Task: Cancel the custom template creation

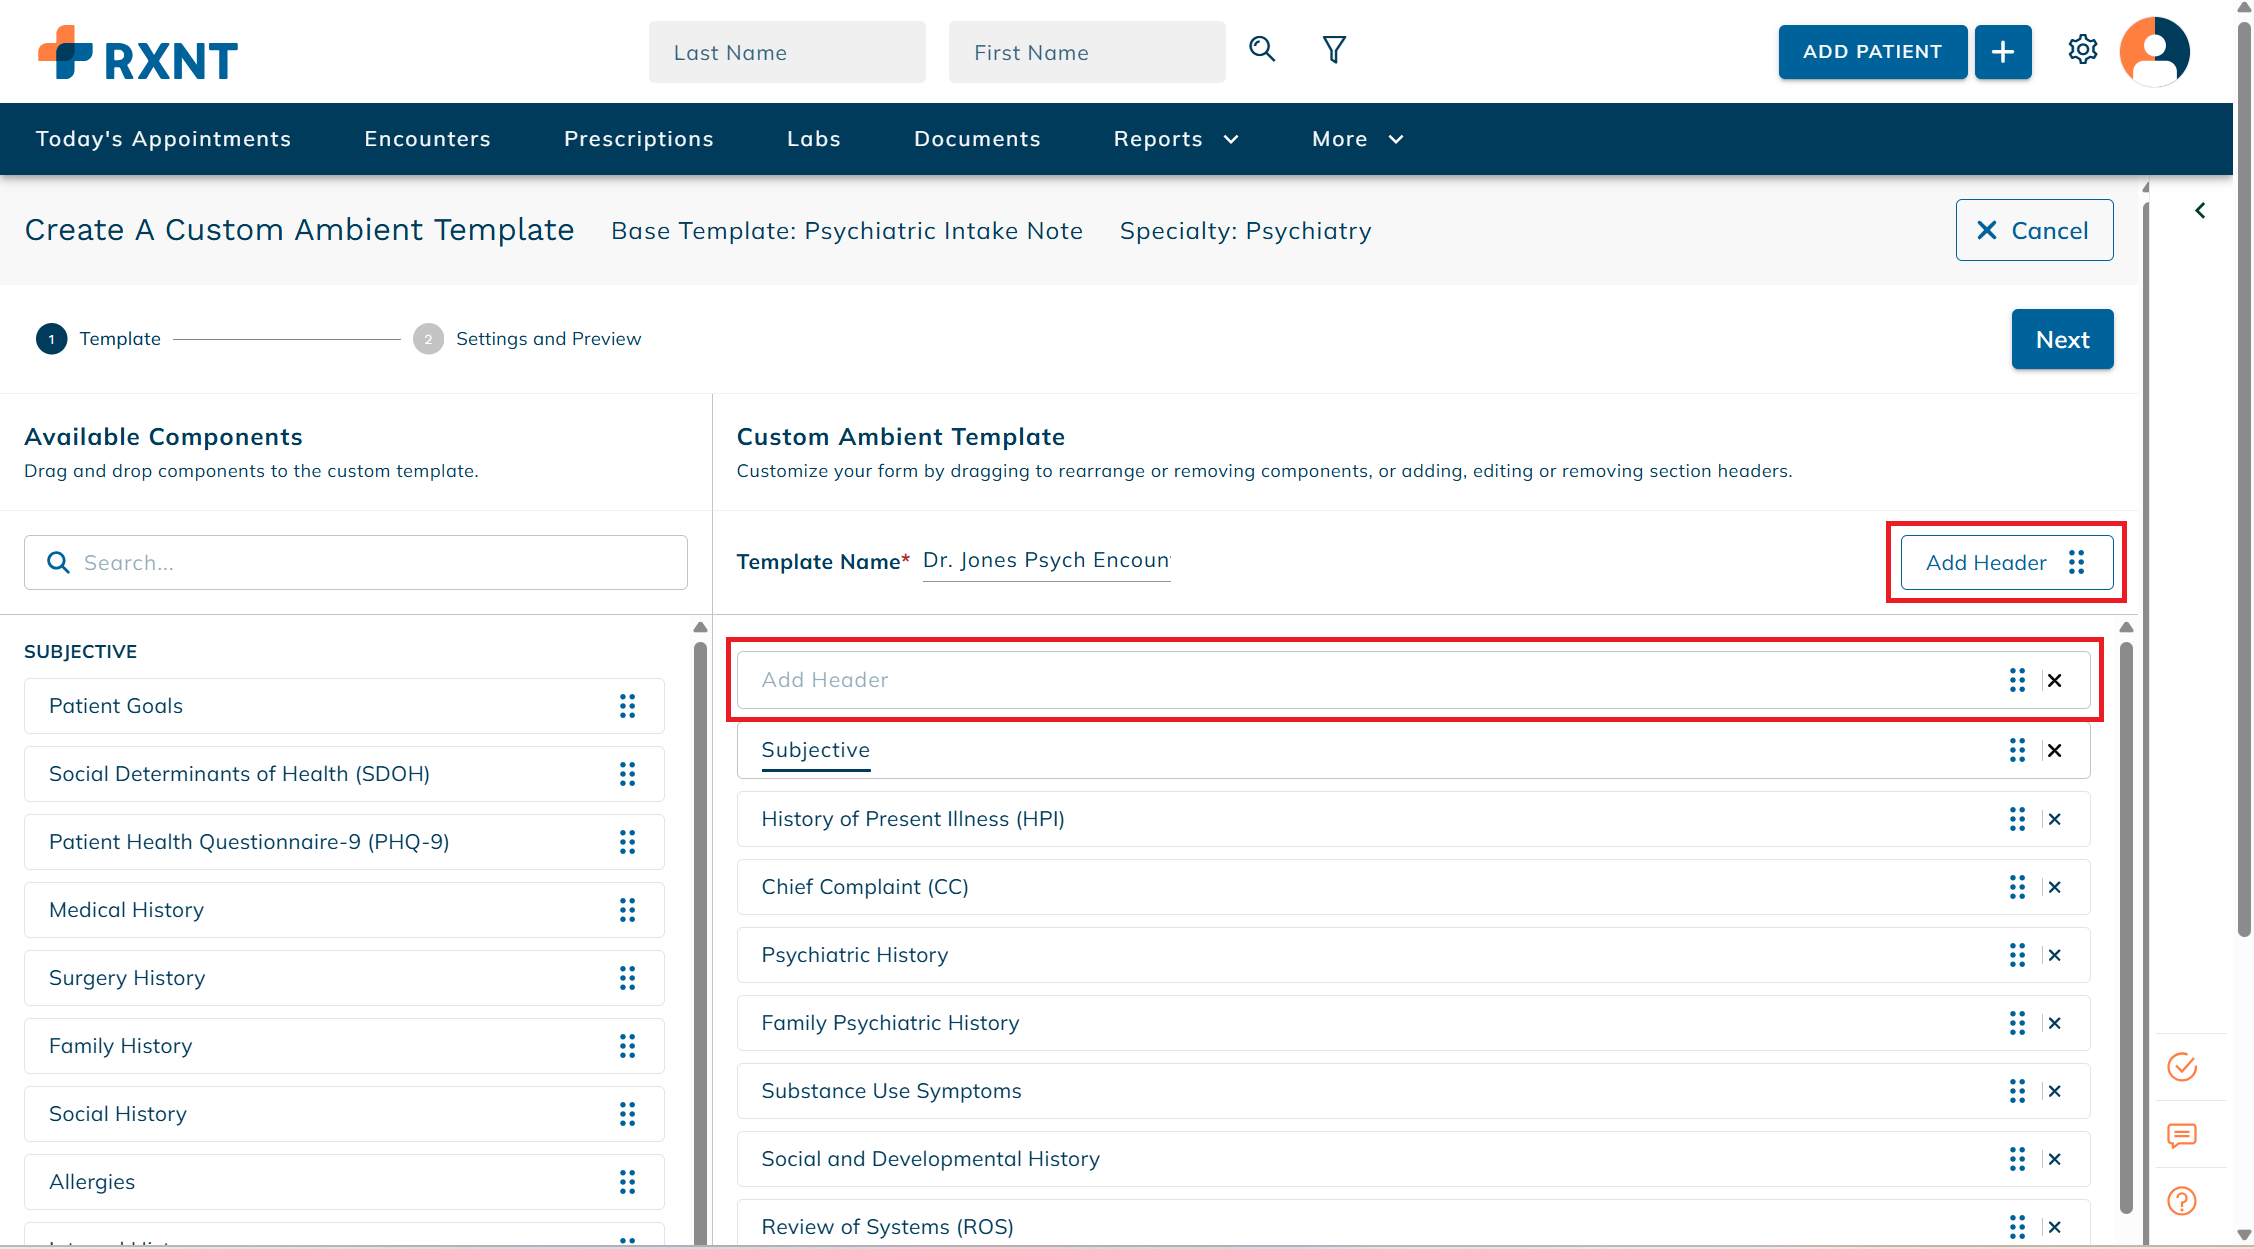Action: [x=2034, y=231]
